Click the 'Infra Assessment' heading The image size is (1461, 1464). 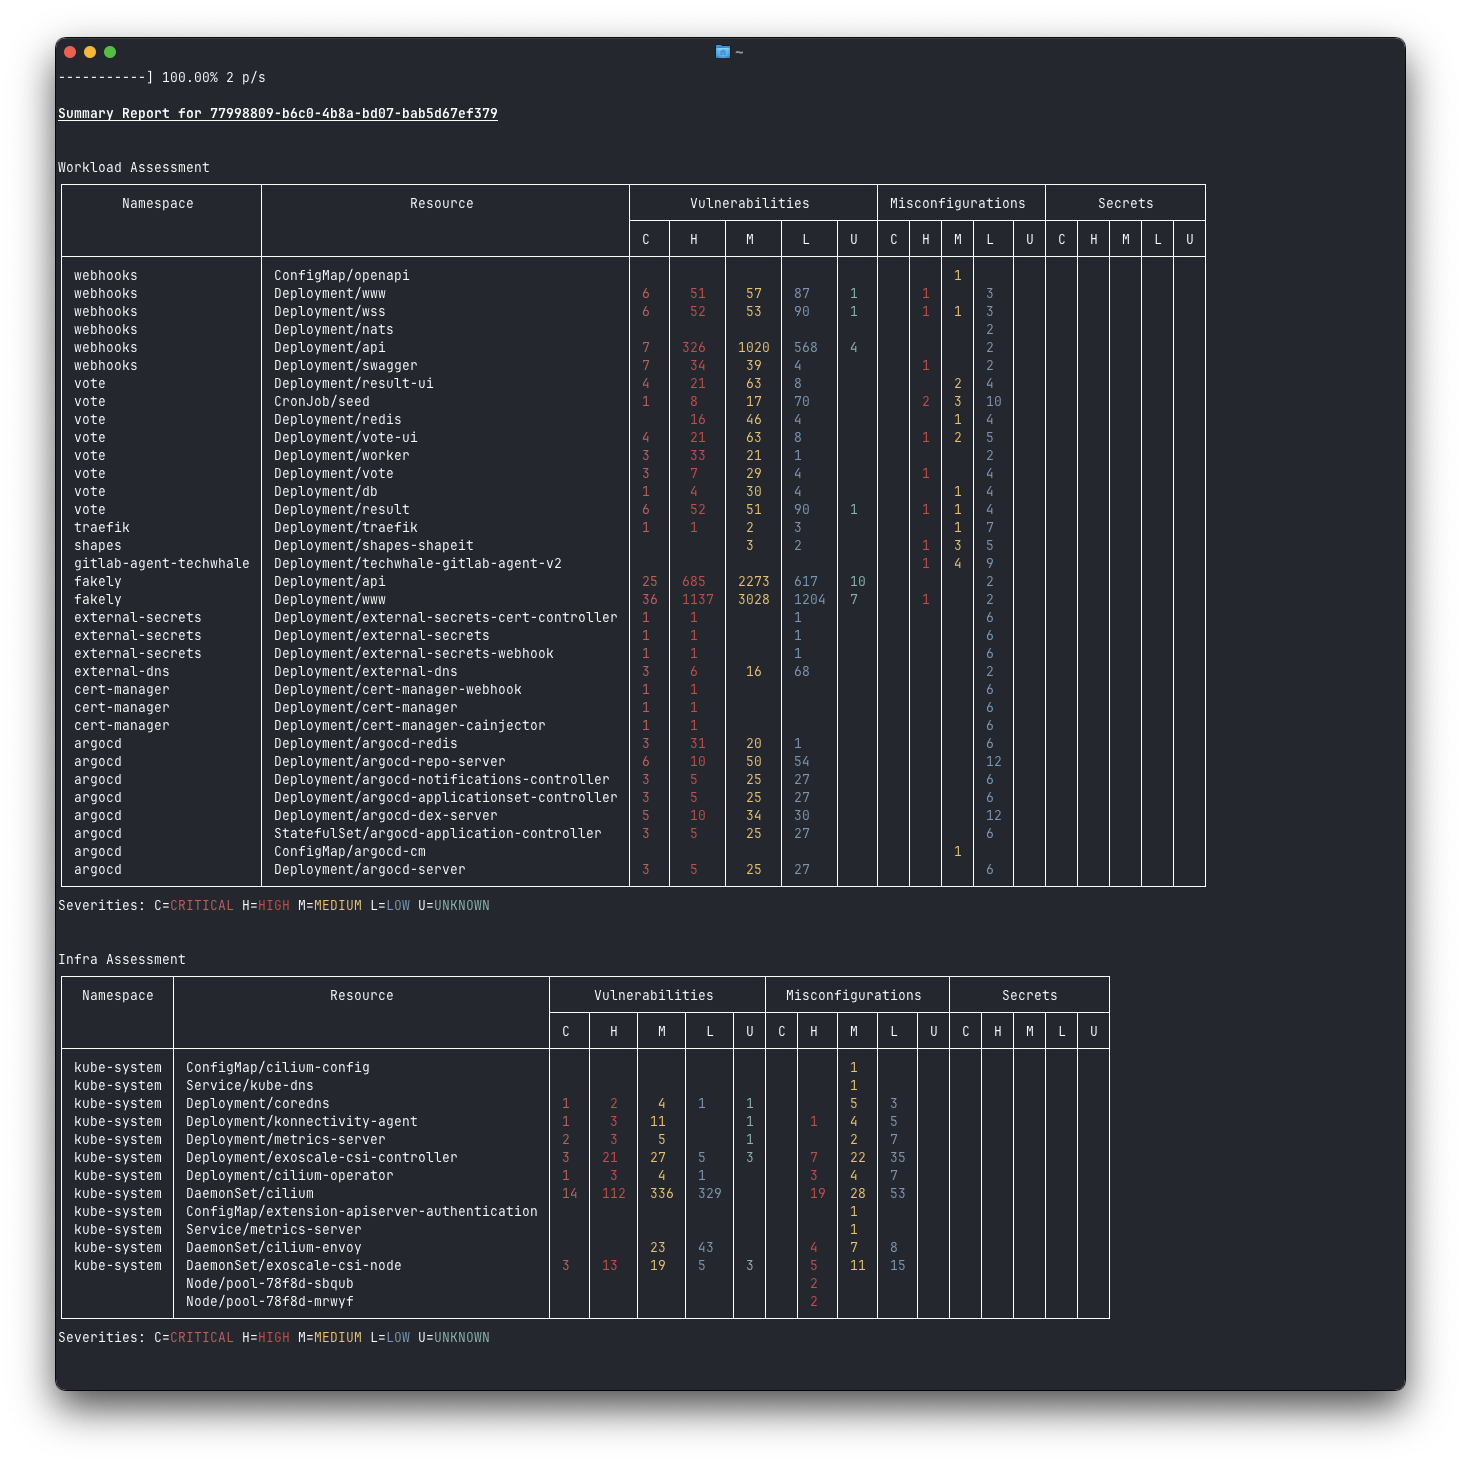(122, 960)
